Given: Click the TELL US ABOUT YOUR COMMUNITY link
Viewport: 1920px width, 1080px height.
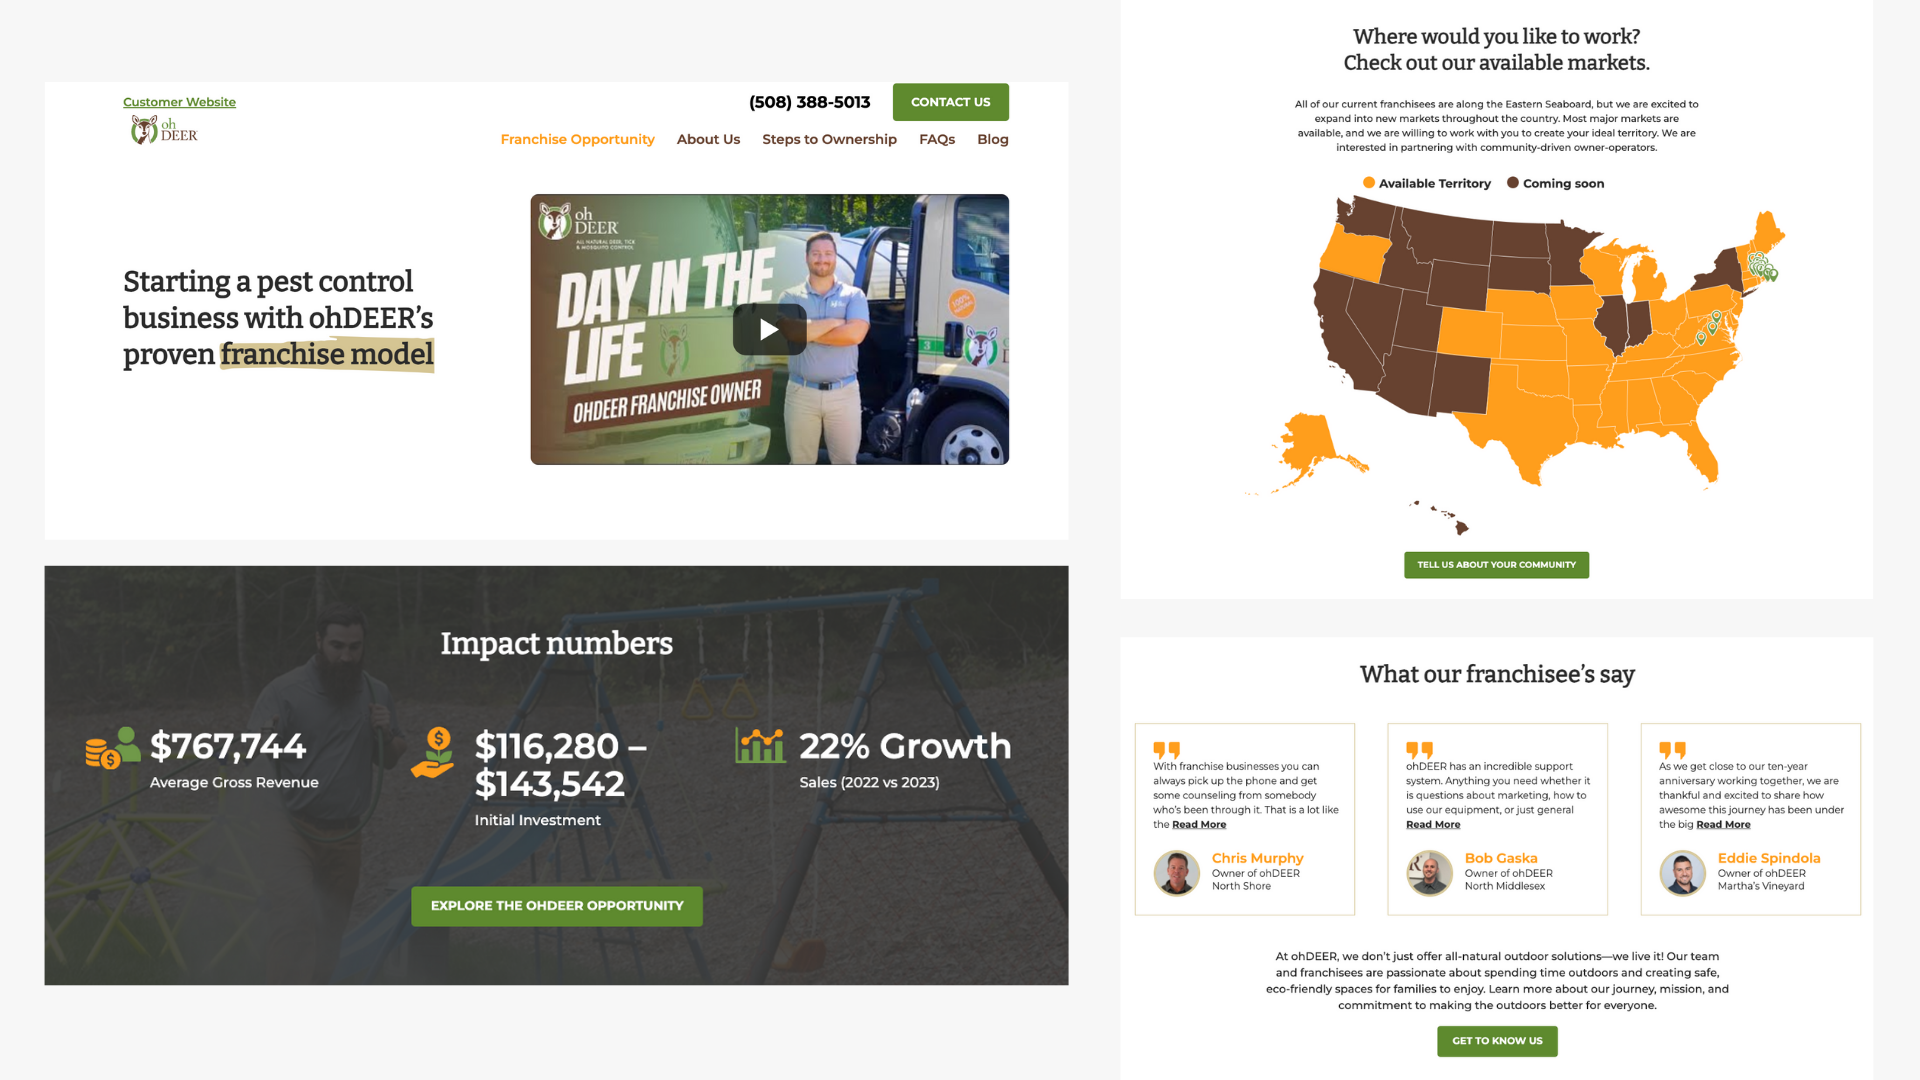Looking at the screenshot, I should 1495,564.
